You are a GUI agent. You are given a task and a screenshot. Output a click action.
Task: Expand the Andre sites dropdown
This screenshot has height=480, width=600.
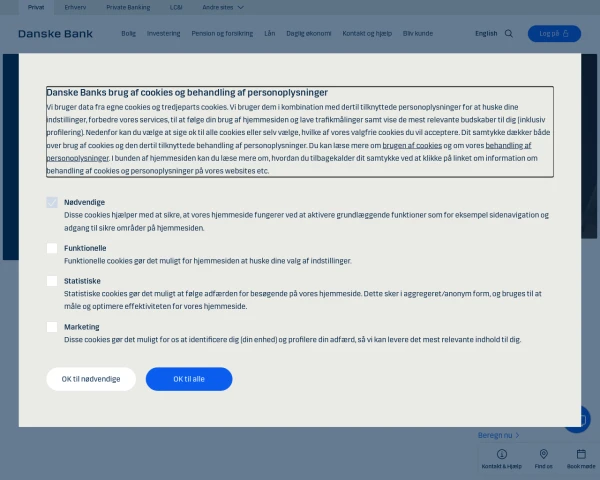[223, 7]
